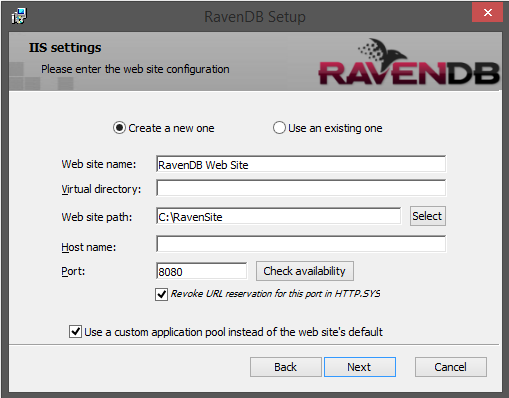Click the 'Port:' label
This screenshot has height=398, width=509.
pos(73,271)
